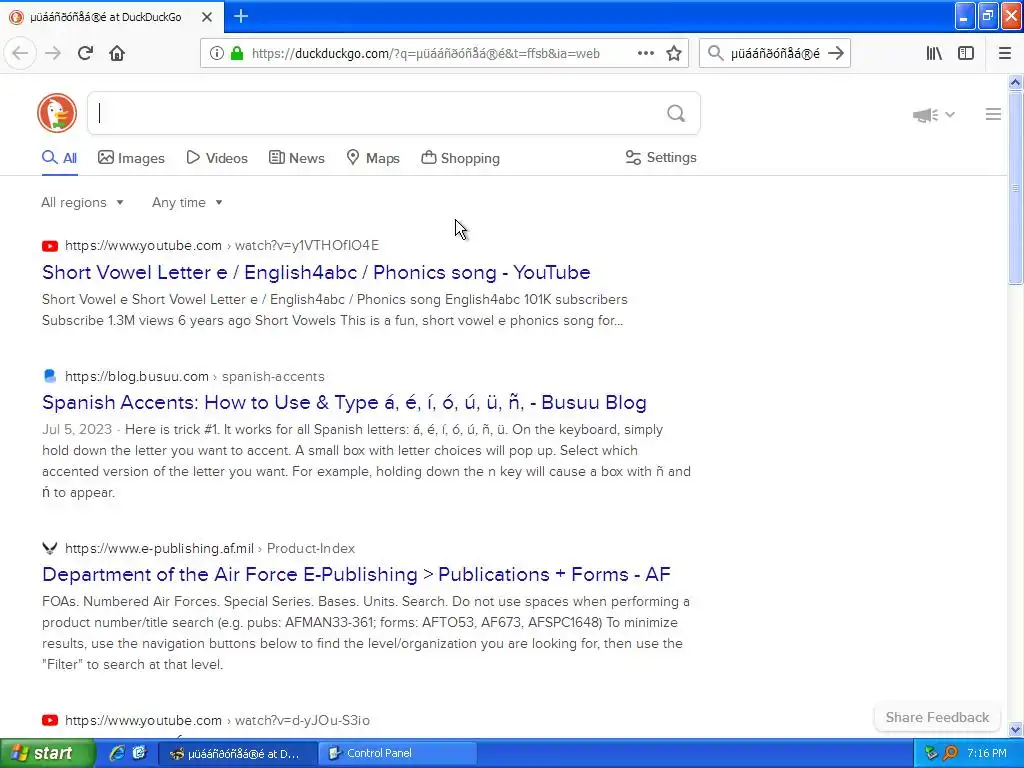Click the network tray icon near the clock
The height and width of the screenshot is (768, 1024).
coord(931,753)
